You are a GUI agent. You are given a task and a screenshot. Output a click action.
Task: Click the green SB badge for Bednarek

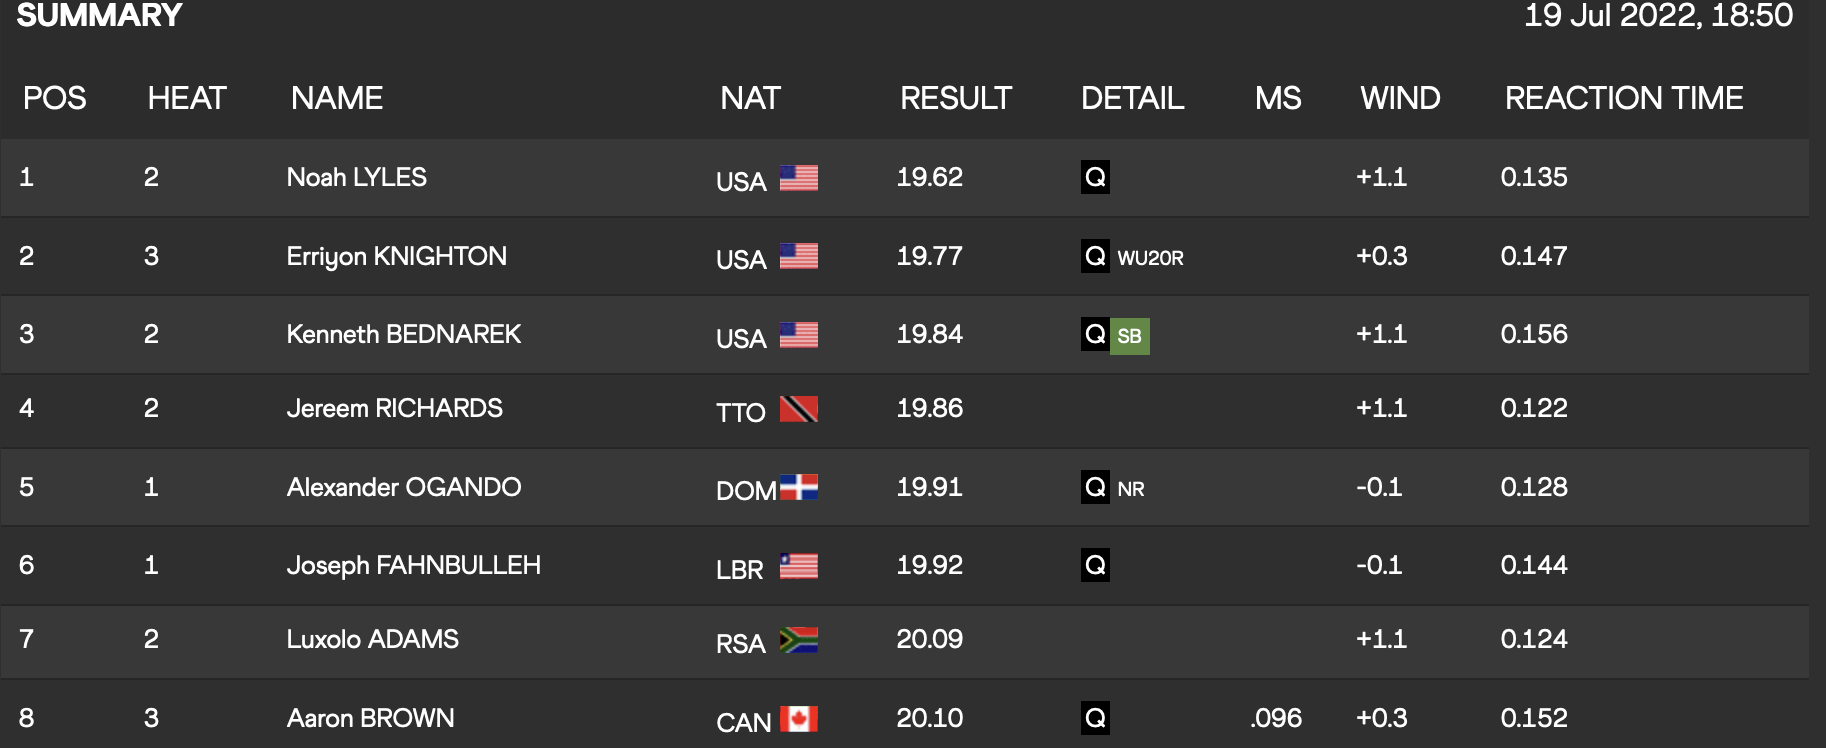(1129, 336)
